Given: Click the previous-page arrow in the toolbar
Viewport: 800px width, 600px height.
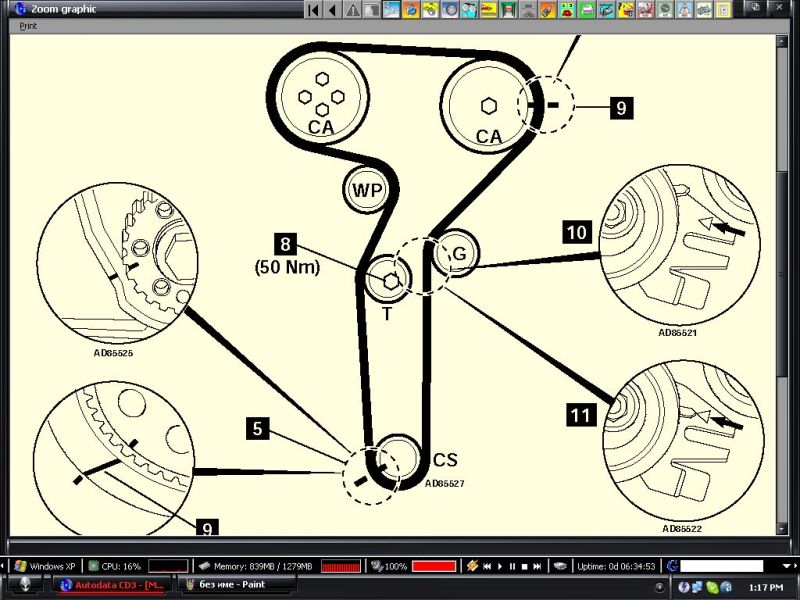Looking at the screenshot, I should coord(331,10).
